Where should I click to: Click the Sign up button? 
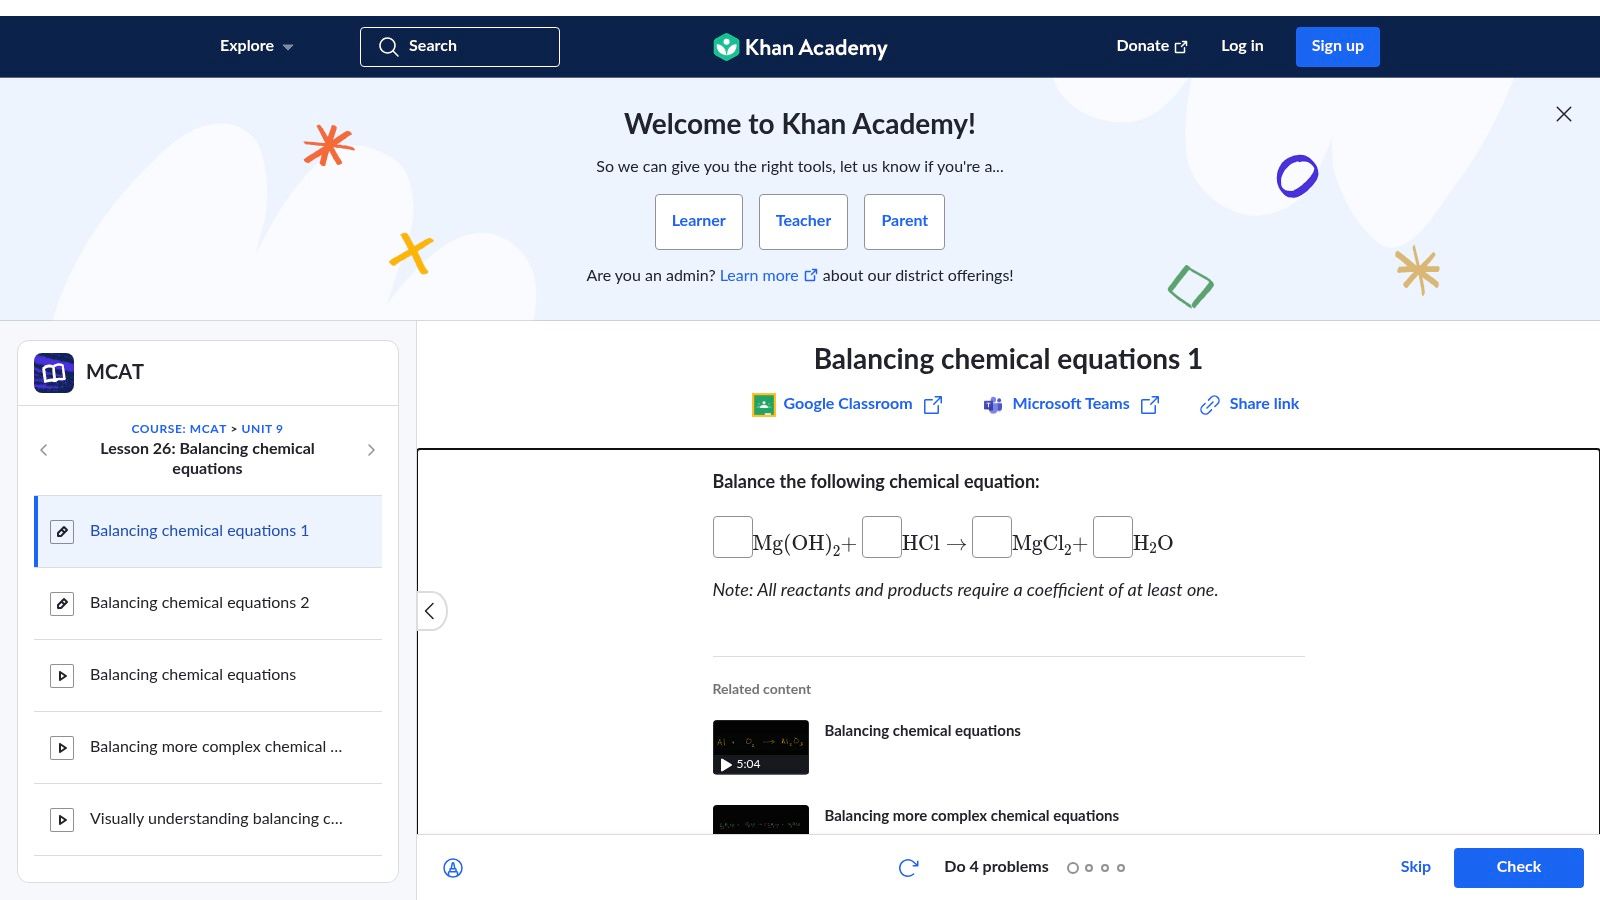pos(1338,47)
